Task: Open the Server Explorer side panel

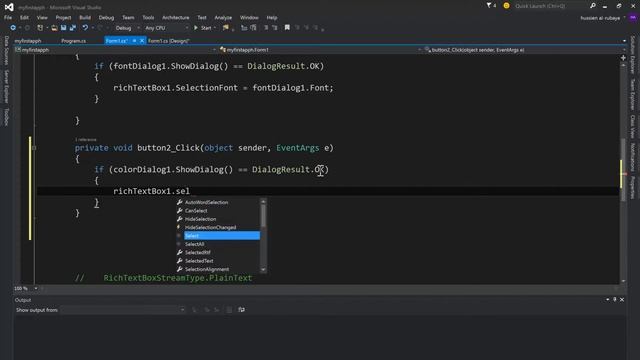Action: [x=6, y=86]
